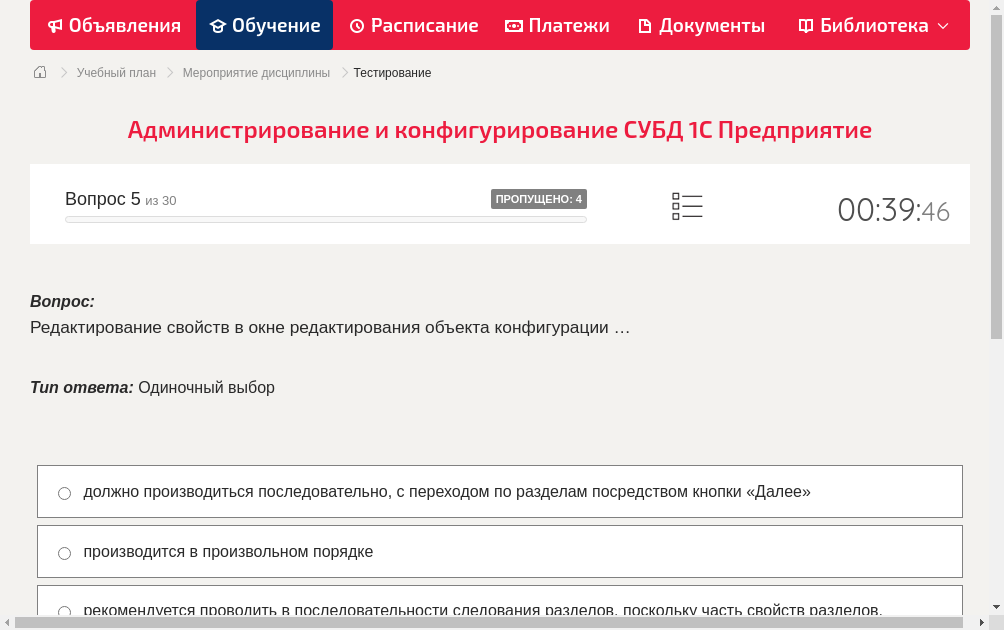Open Платежи via the card icon
The image size is (1004, 630).
coord(513,25)
